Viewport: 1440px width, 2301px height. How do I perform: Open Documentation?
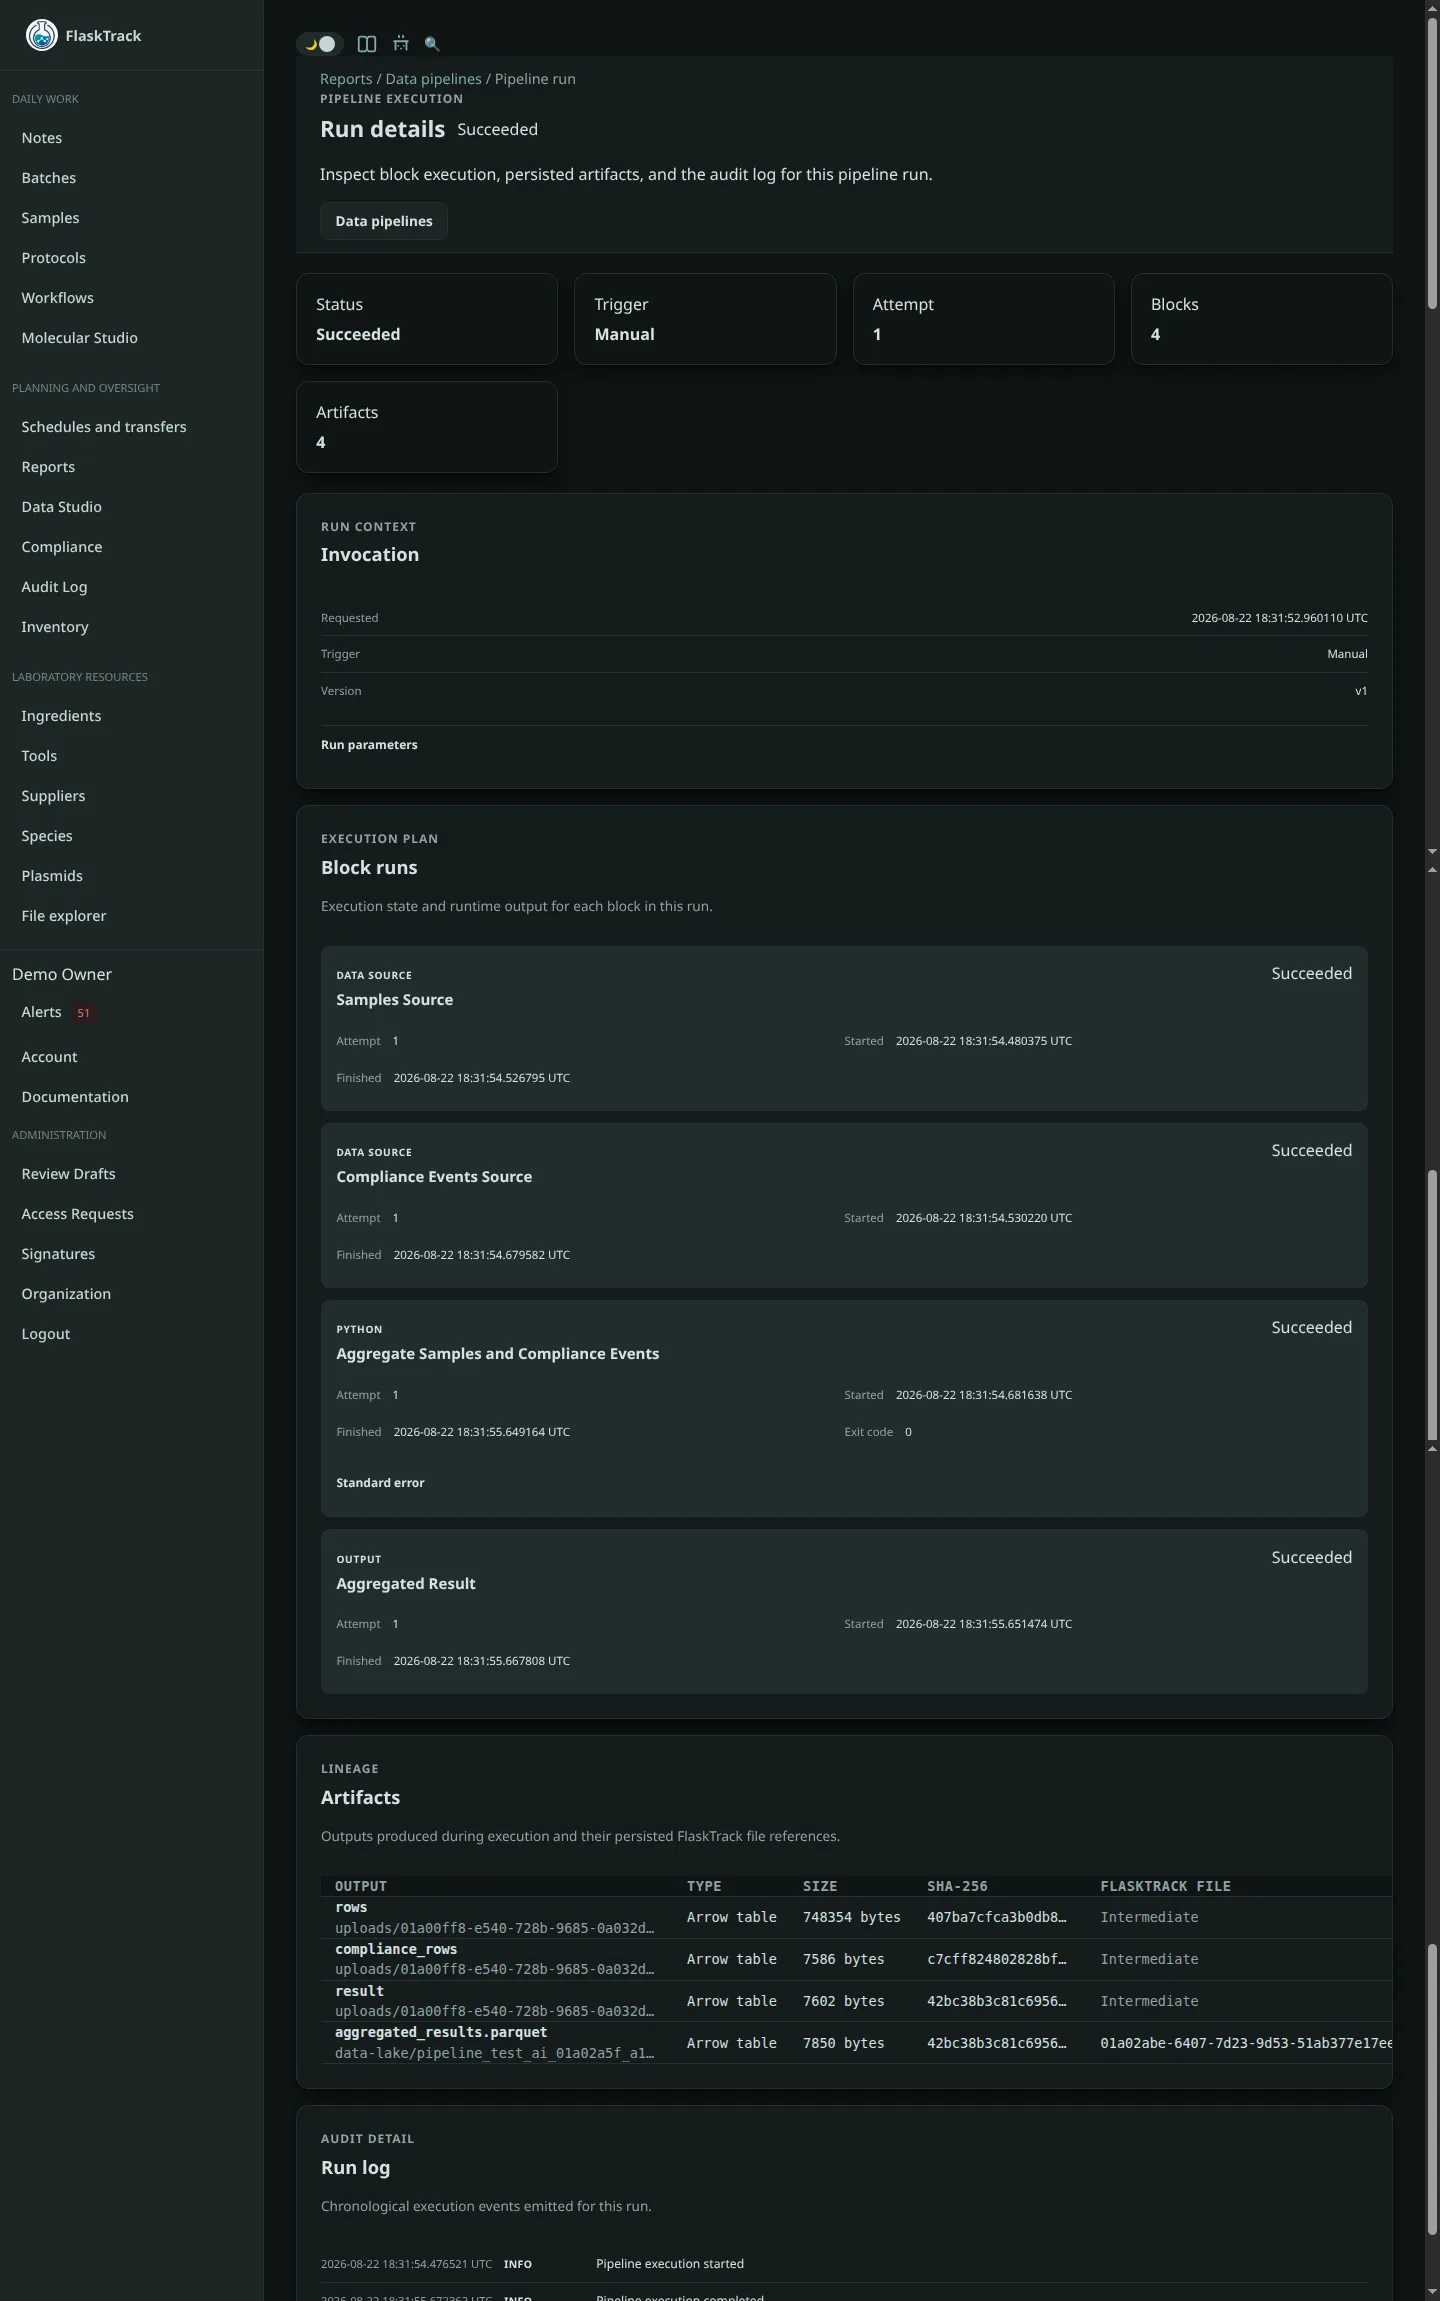click(75, 1097)
